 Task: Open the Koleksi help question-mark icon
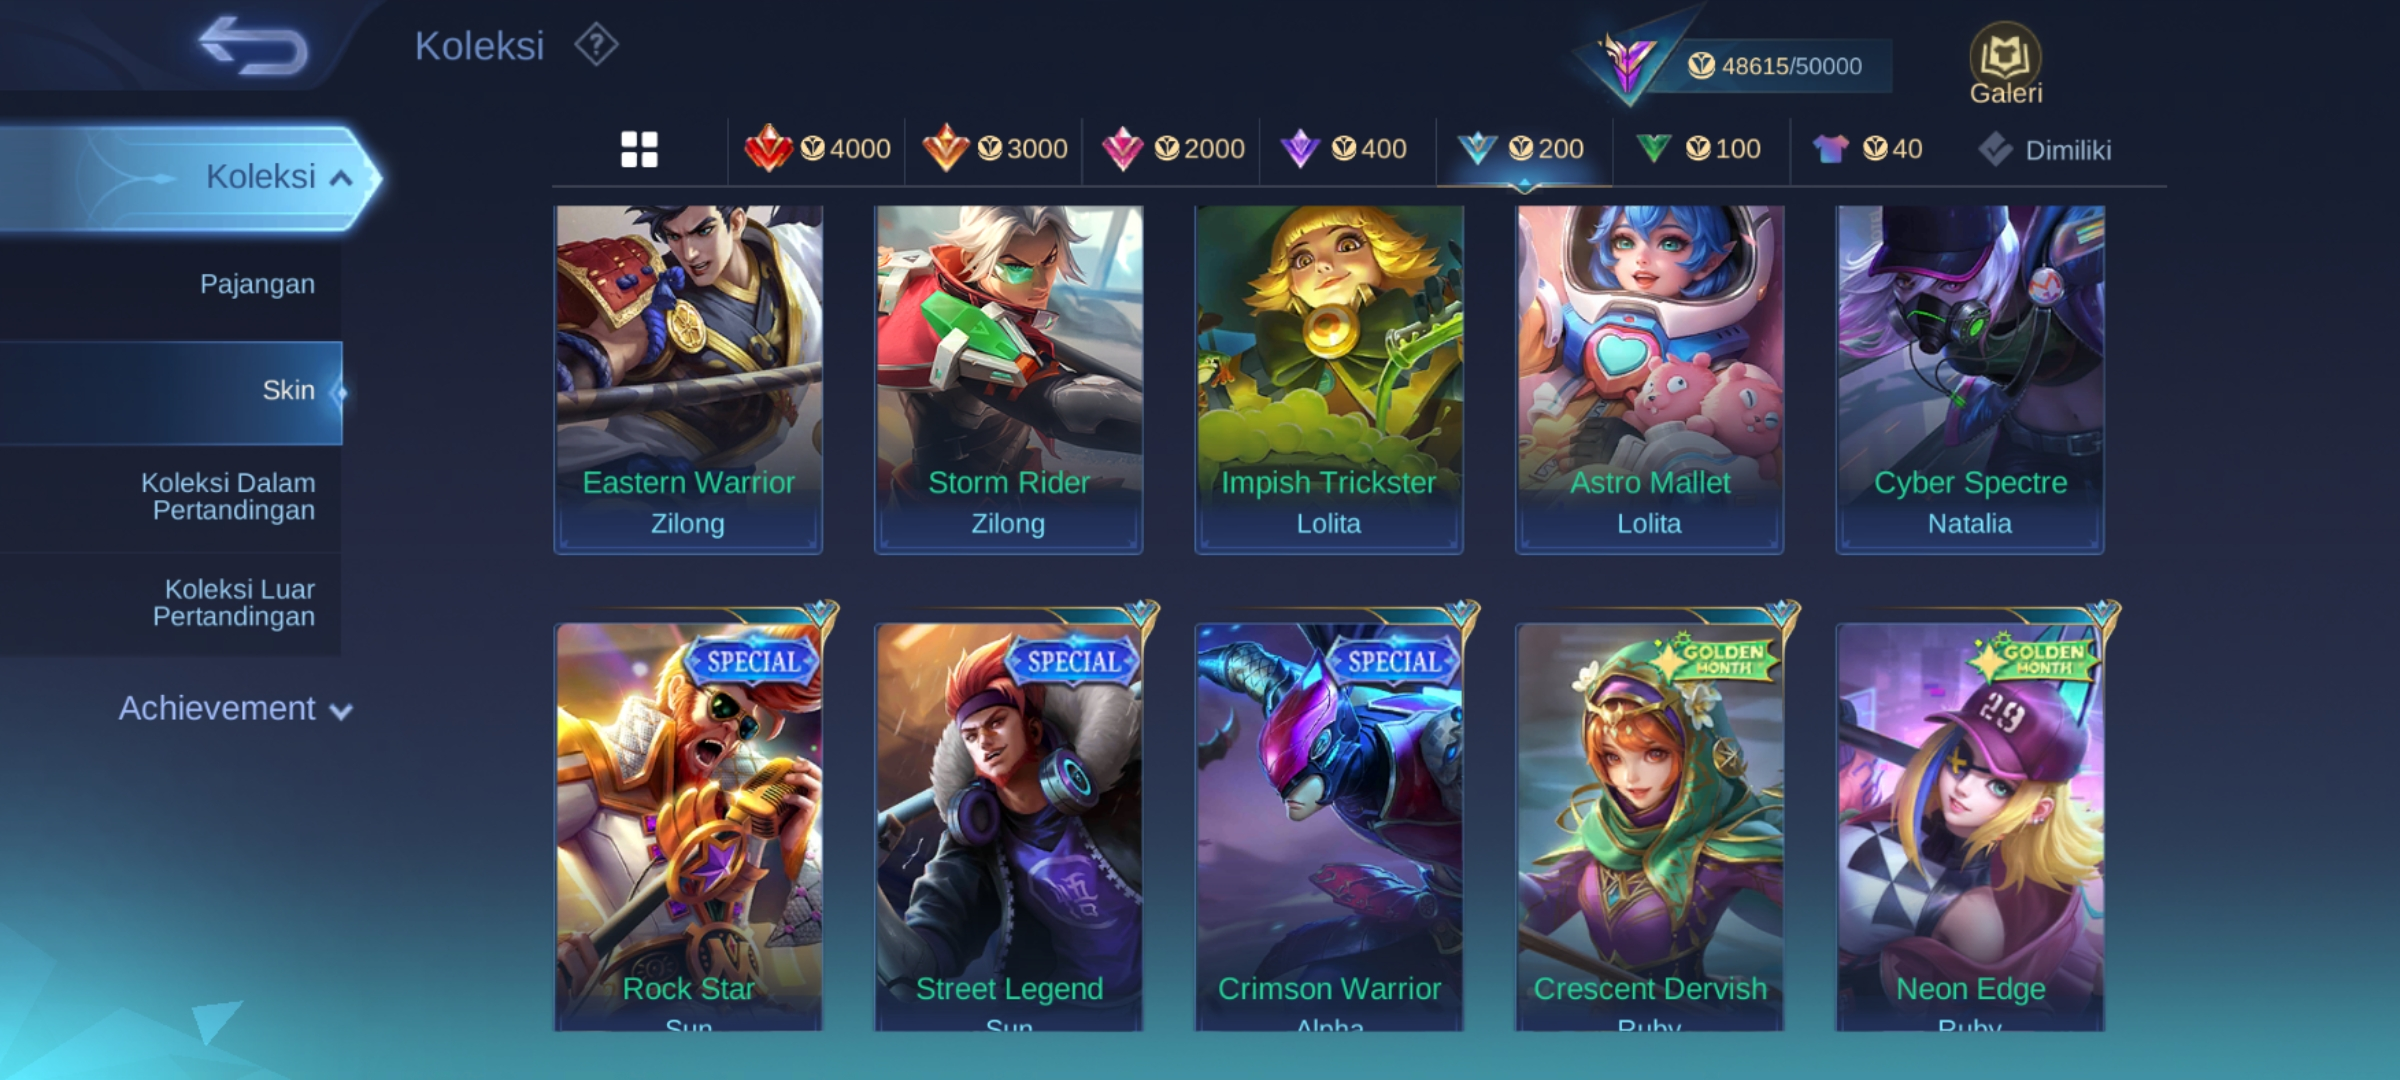596,45
